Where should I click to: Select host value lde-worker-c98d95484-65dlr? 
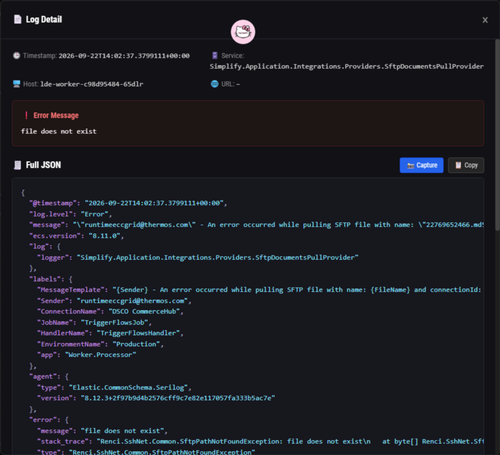click(92, 84)
